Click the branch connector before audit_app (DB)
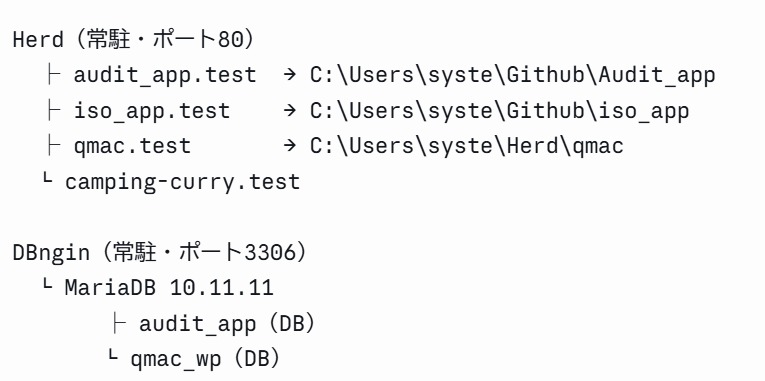Viewport: 765px width, 381px height. click(x=119, y=323)
